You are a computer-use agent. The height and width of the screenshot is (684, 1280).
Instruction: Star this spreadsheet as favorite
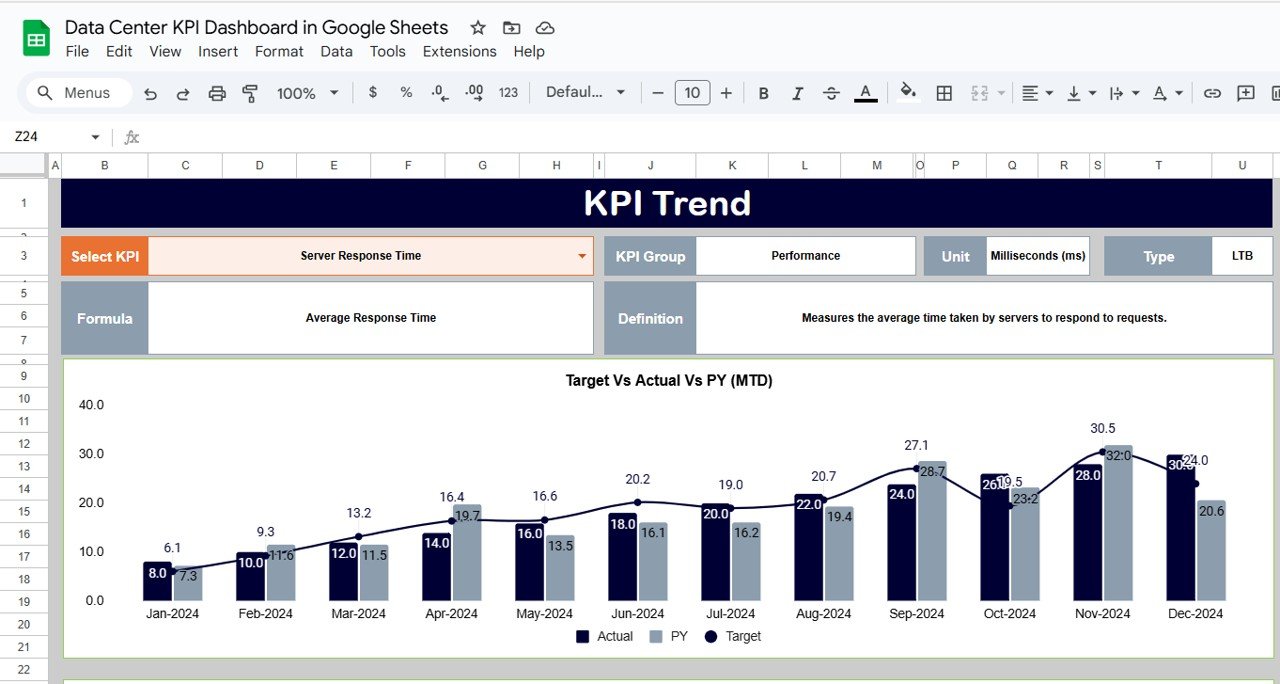tap(477, 27)
